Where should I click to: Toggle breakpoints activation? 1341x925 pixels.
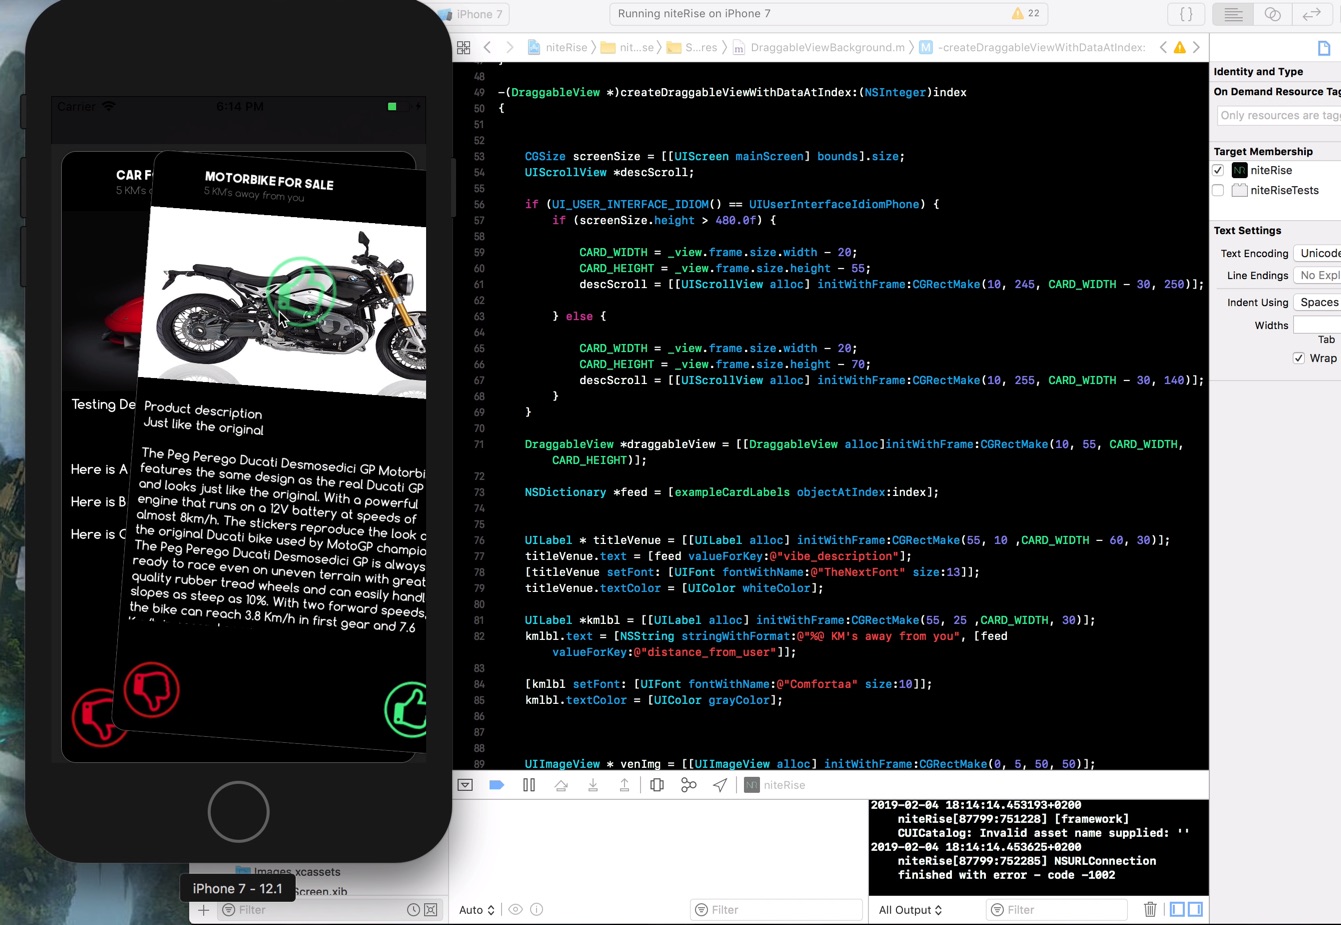pyautogui.click(x=496, y=785)
